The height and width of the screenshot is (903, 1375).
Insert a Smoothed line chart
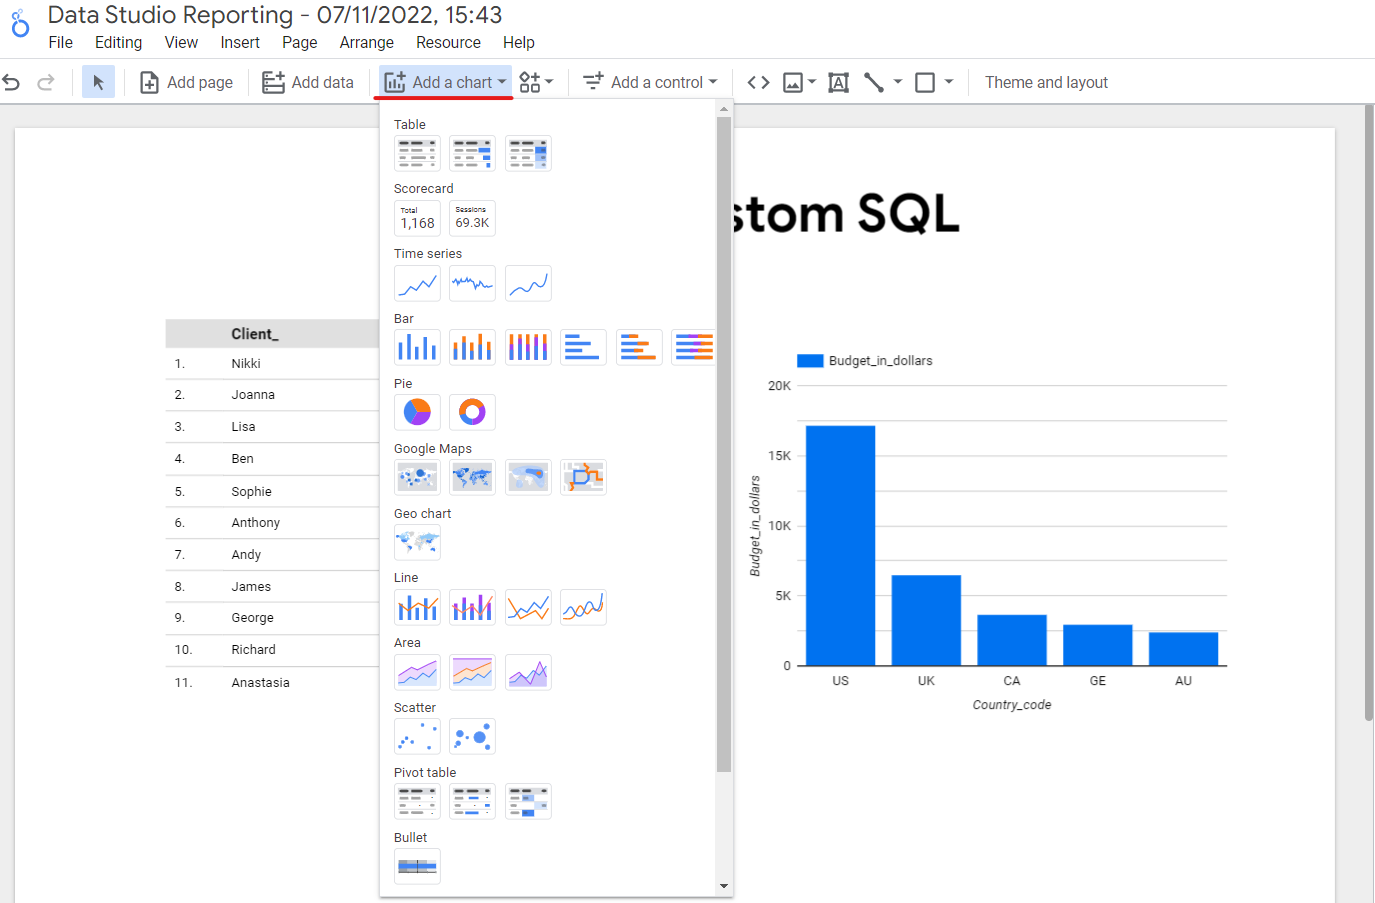[x=583, y=607]
